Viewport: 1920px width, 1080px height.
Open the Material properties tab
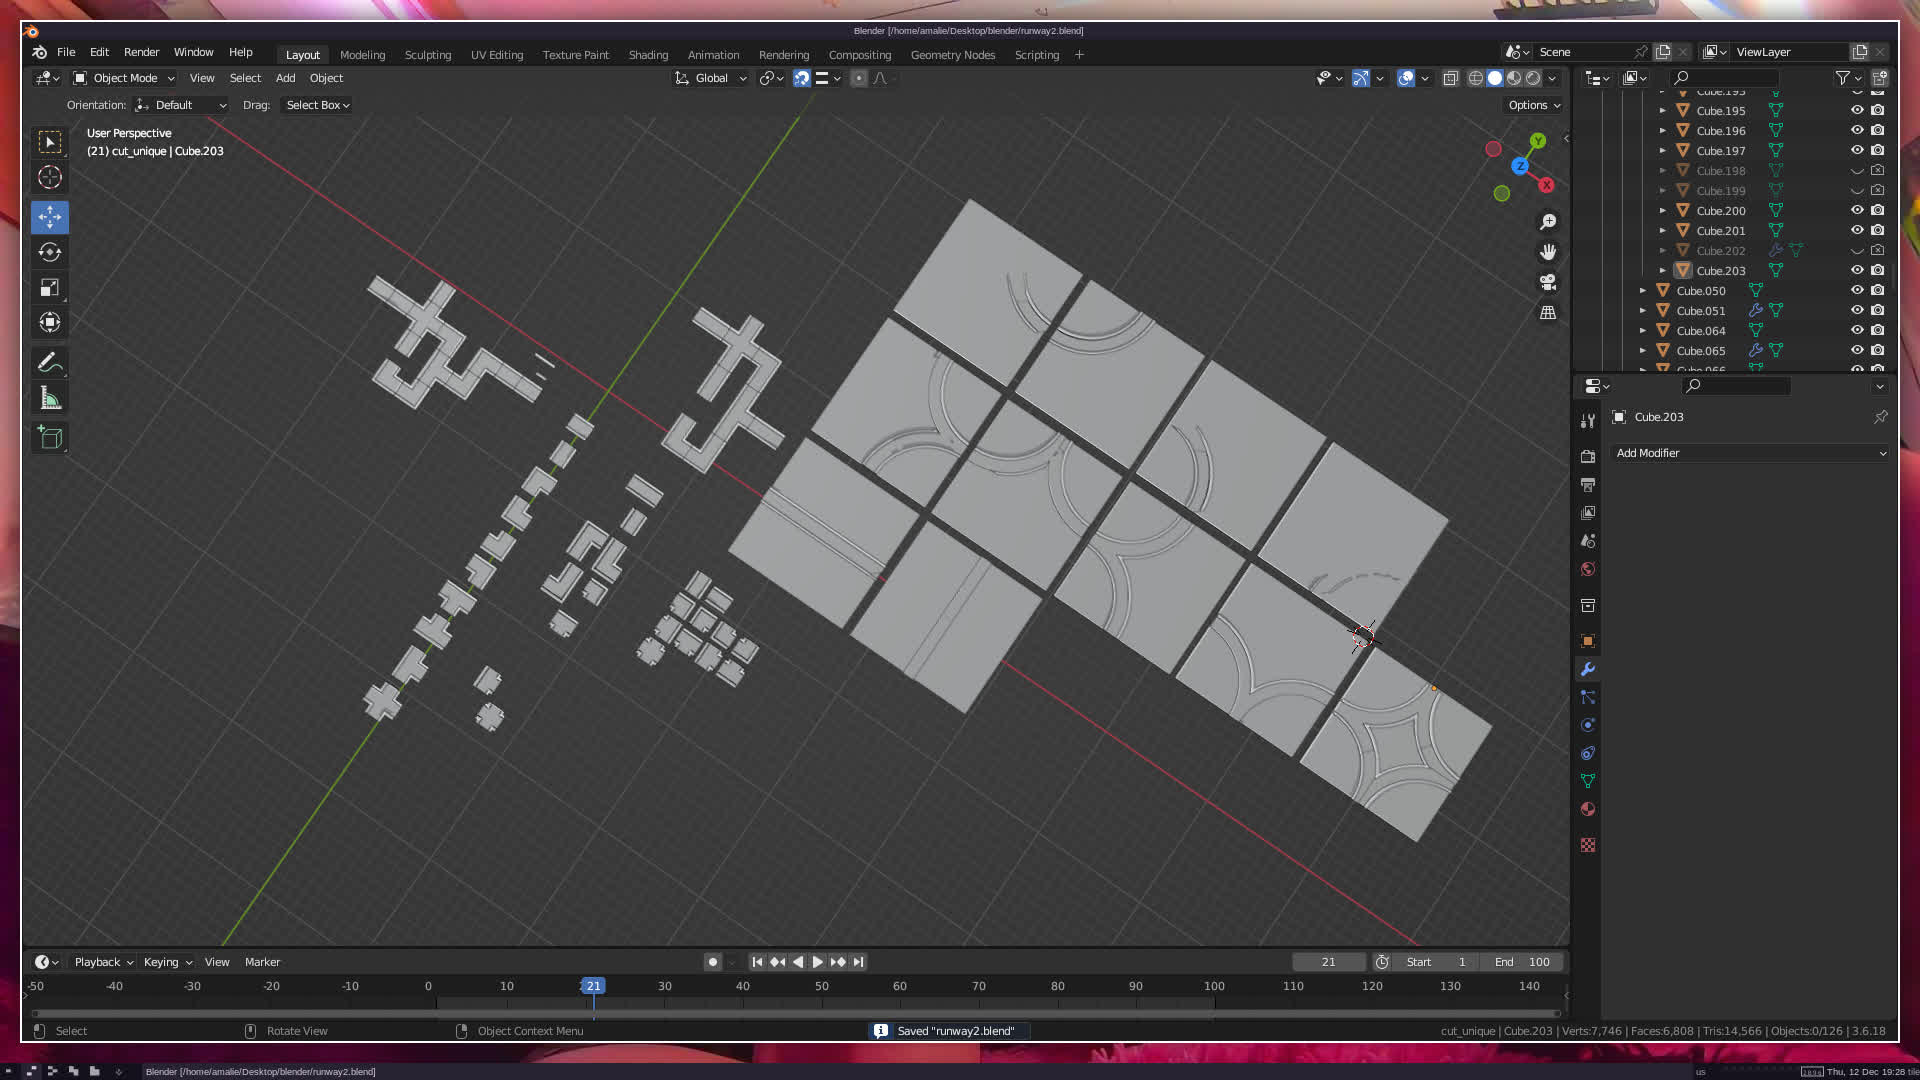(1588, 809)
